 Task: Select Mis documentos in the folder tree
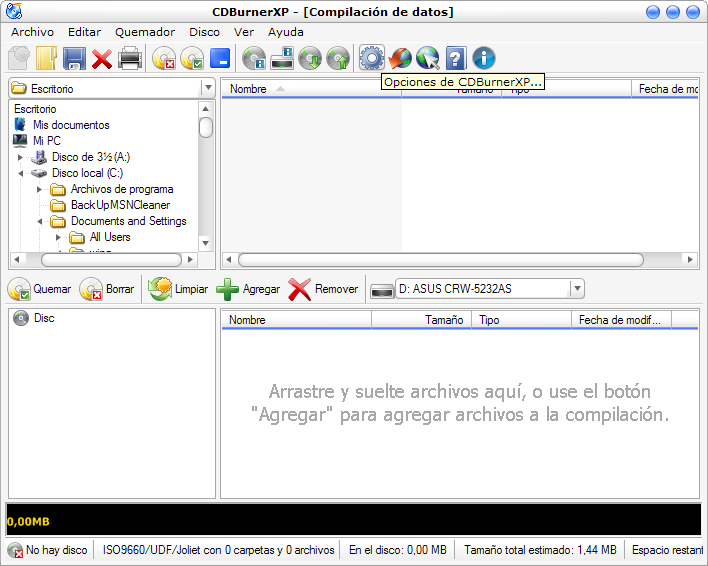[x=71, y=125]
